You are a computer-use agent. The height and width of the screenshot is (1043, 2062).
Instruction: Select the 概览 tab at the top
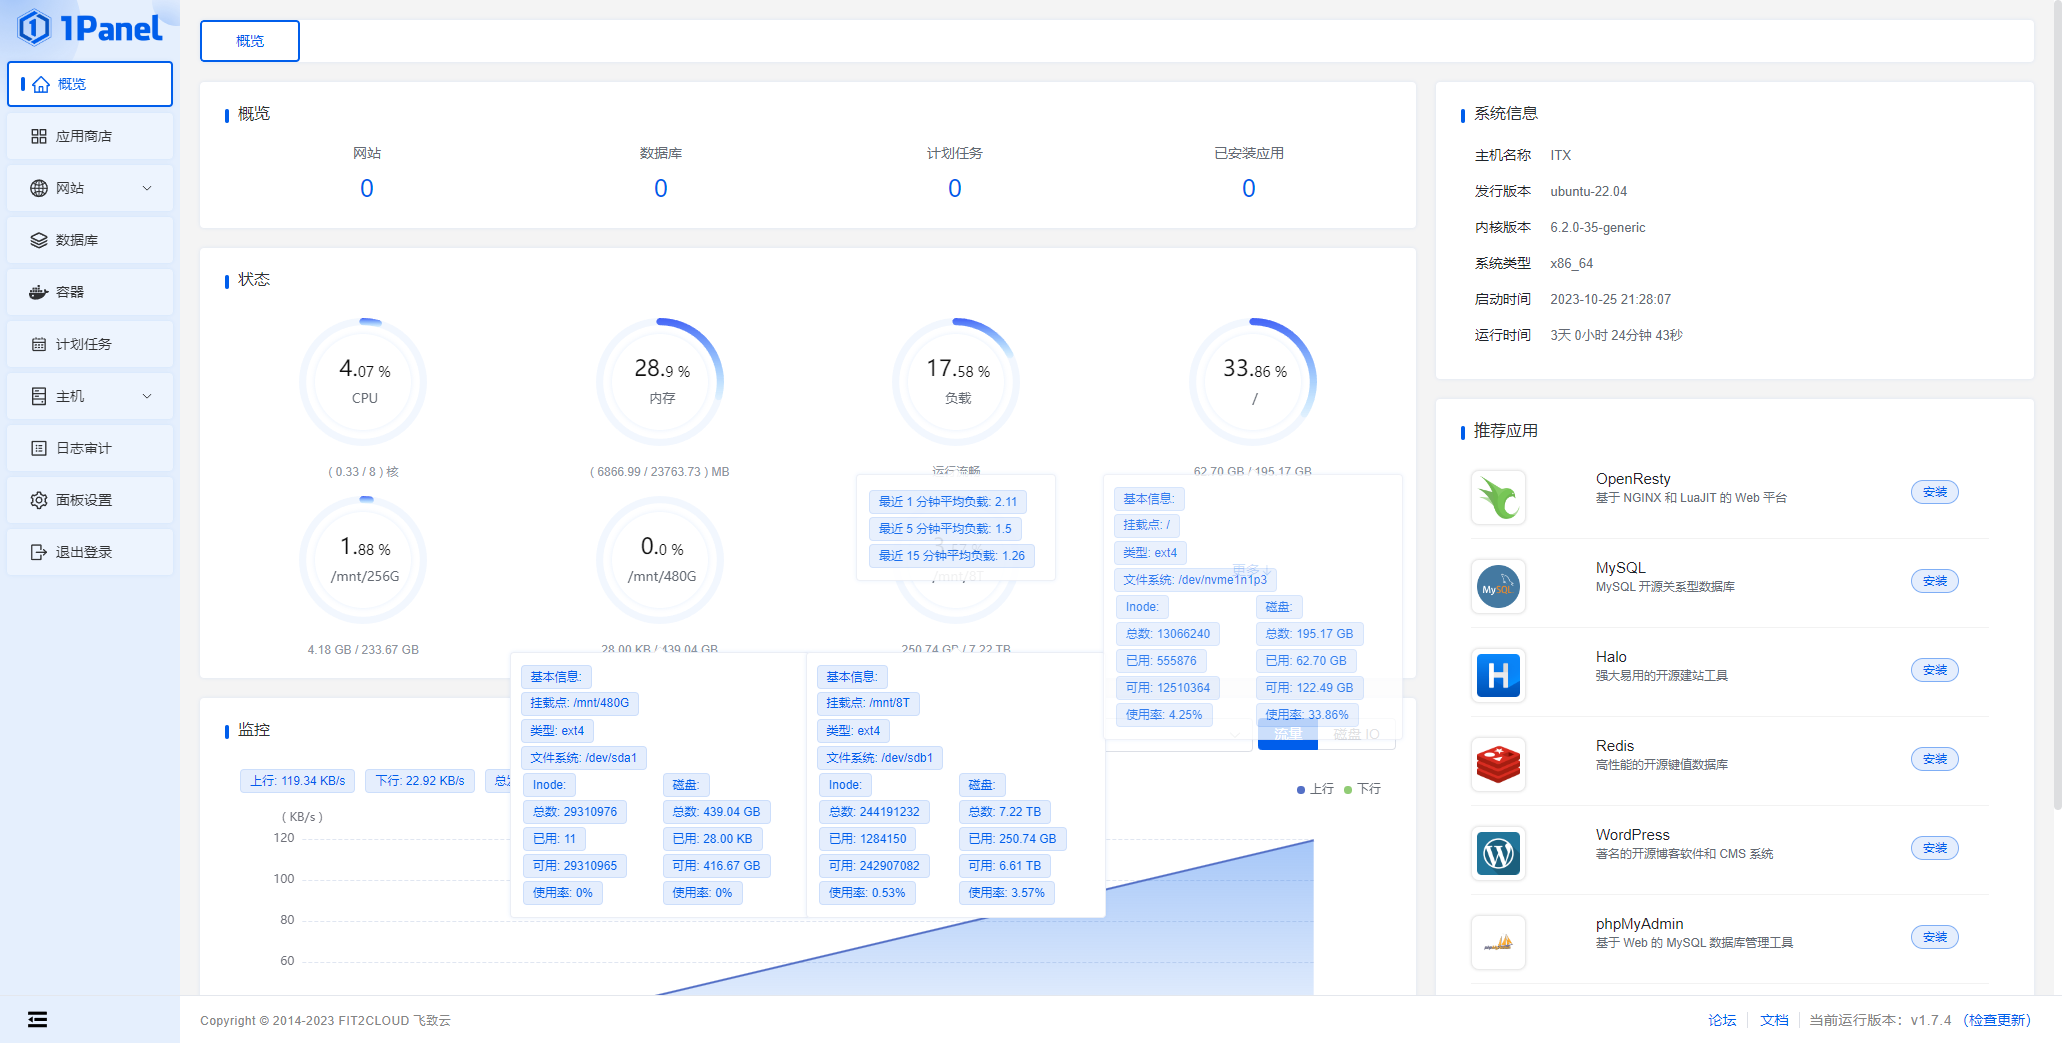pos(250,41)
